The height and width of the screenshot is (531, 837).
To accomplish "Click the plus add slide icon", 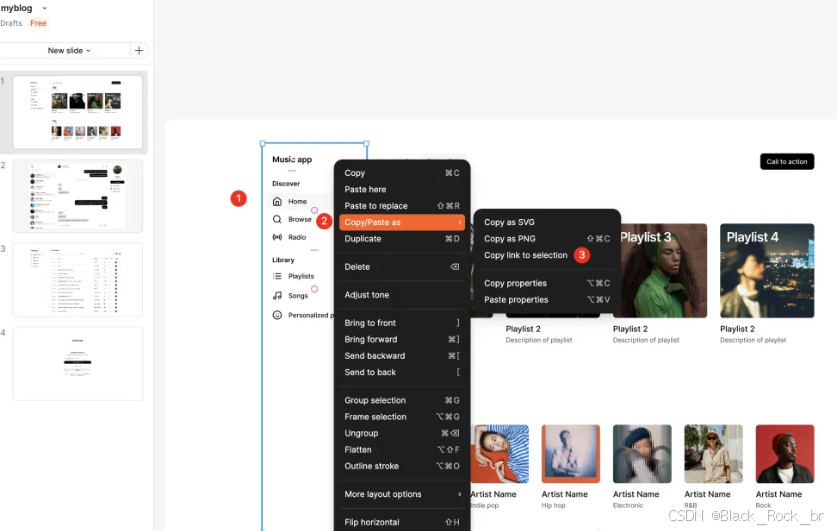I will point(139,51).
